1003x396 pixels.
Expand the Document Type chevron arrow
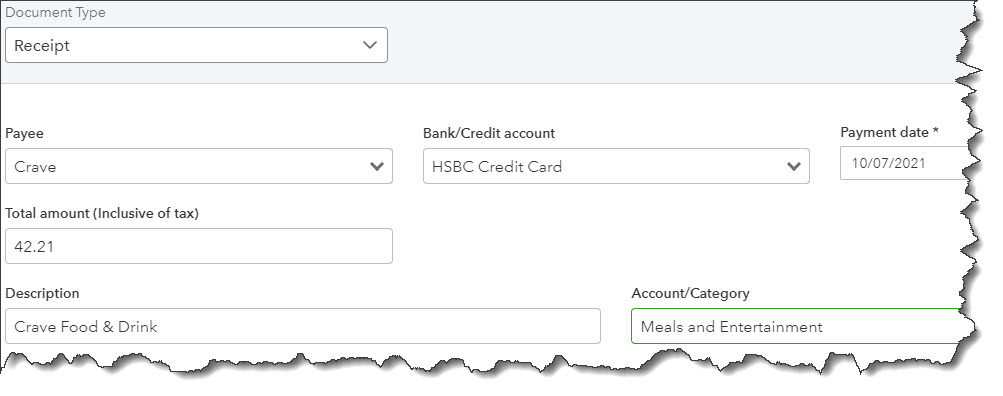coord(369,45)
